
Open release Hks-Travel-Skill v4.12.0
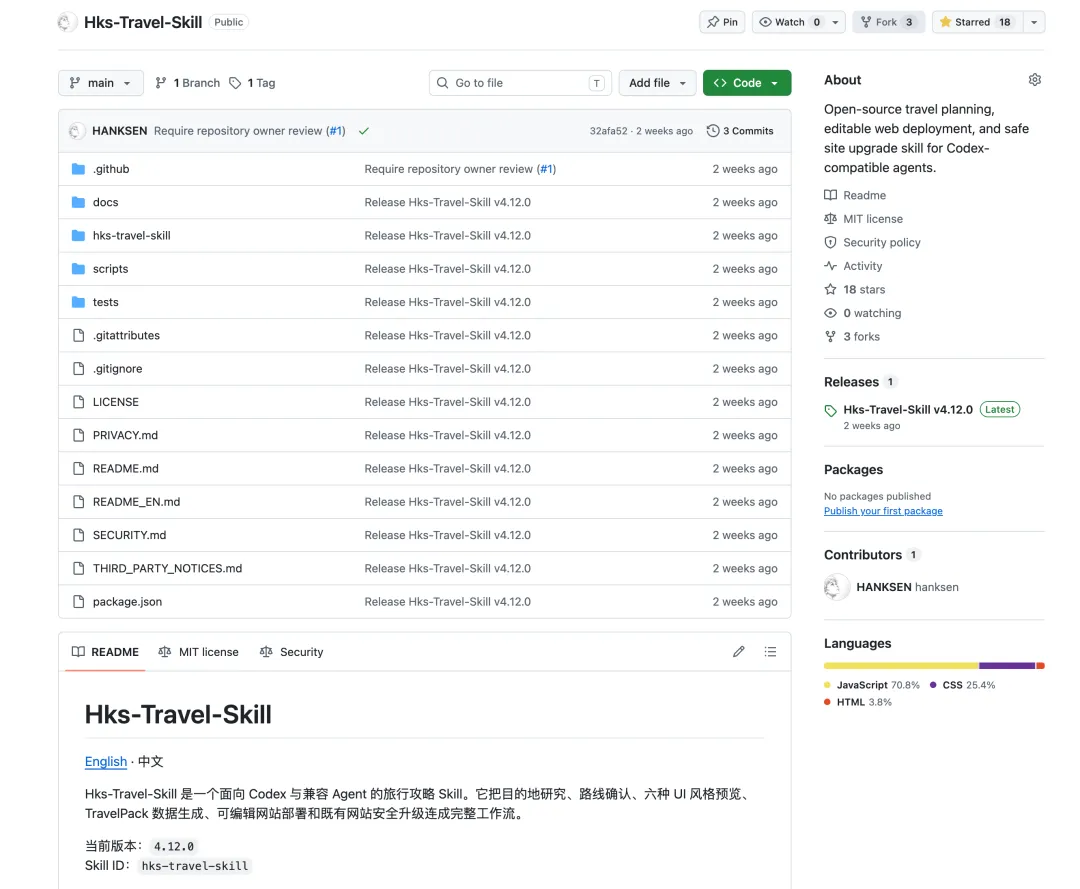point(908,409)
